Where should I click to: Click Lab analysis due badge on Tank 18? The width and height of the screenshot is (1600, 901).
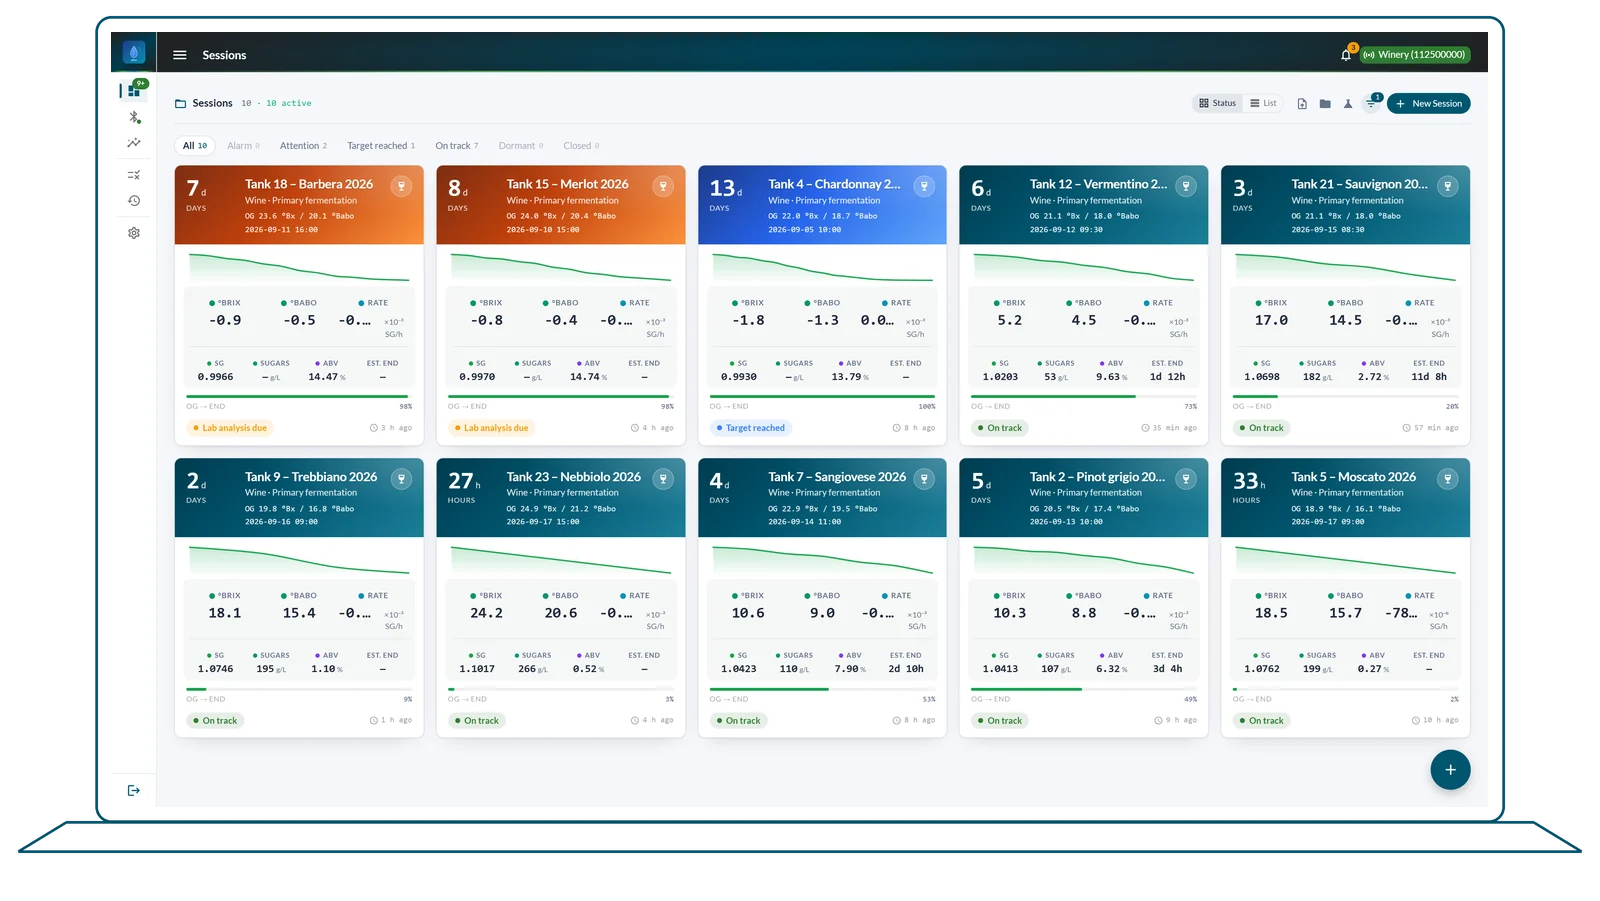pos(229,428)
